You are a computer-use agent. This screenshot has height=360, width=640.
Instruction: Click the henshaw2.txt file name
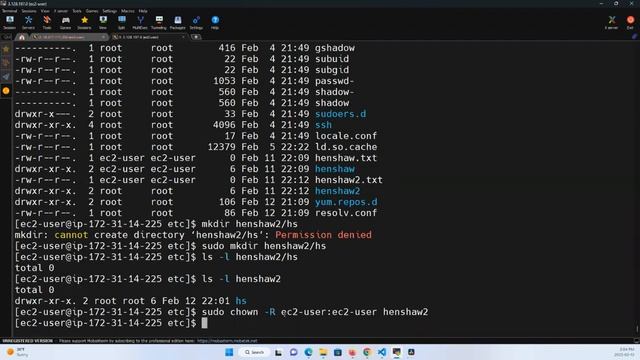click(x=349, y=180)
